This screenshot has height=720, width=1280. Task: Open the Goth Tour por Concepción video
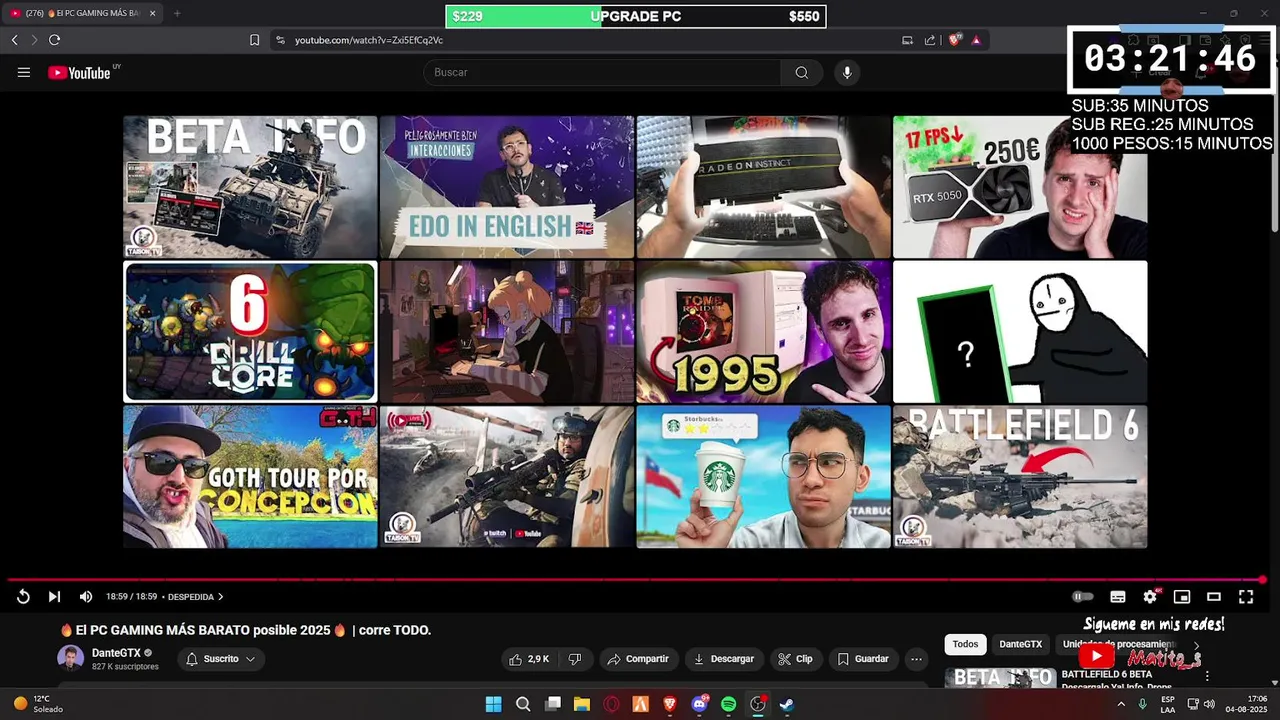(250, 477)
